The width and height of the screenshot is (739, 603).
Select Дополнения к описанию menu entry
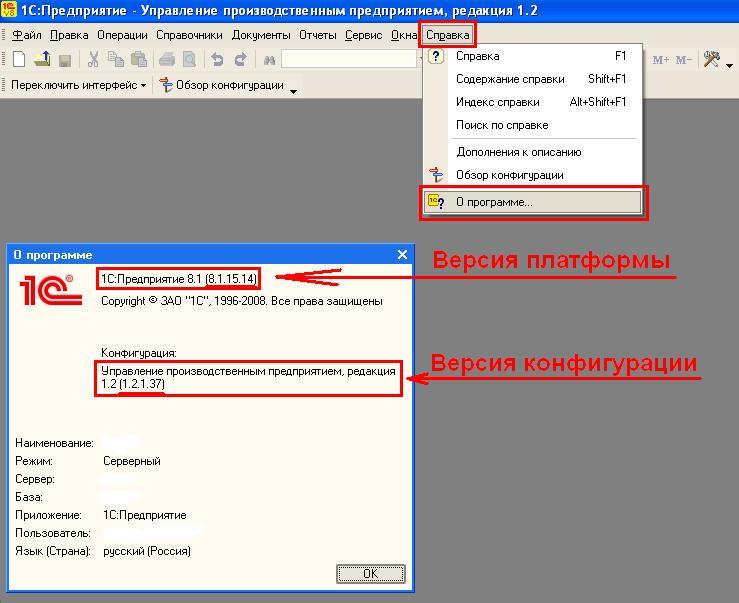tap(533, 152)
